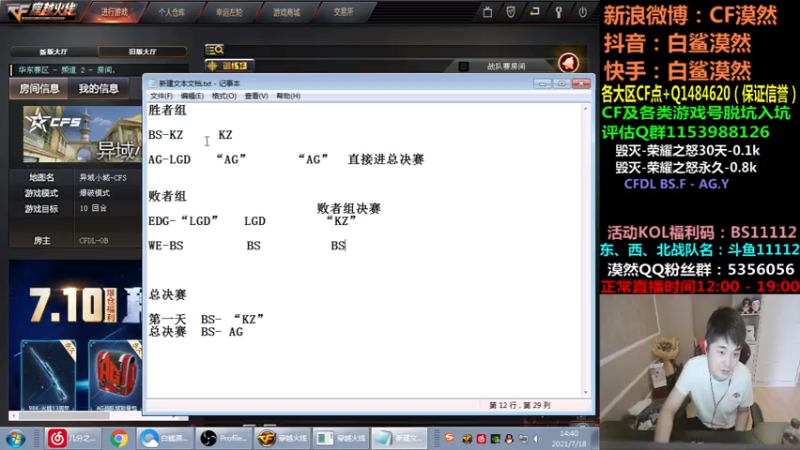Switch to 旧版大厅 lobby
This screenshot has width=800, height=450.
click(x=142, y=52)
